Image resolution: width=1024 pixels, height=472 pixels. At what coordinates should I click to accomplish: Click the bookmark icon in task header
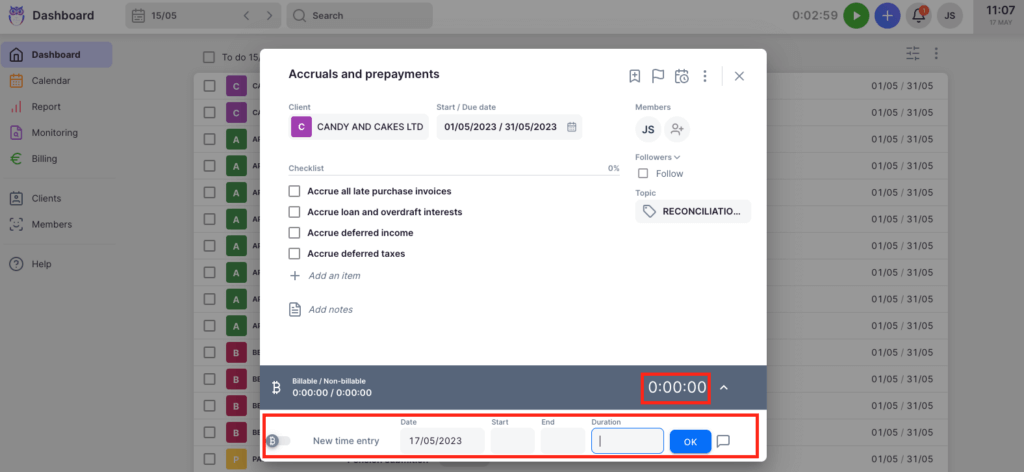[634, 76]
